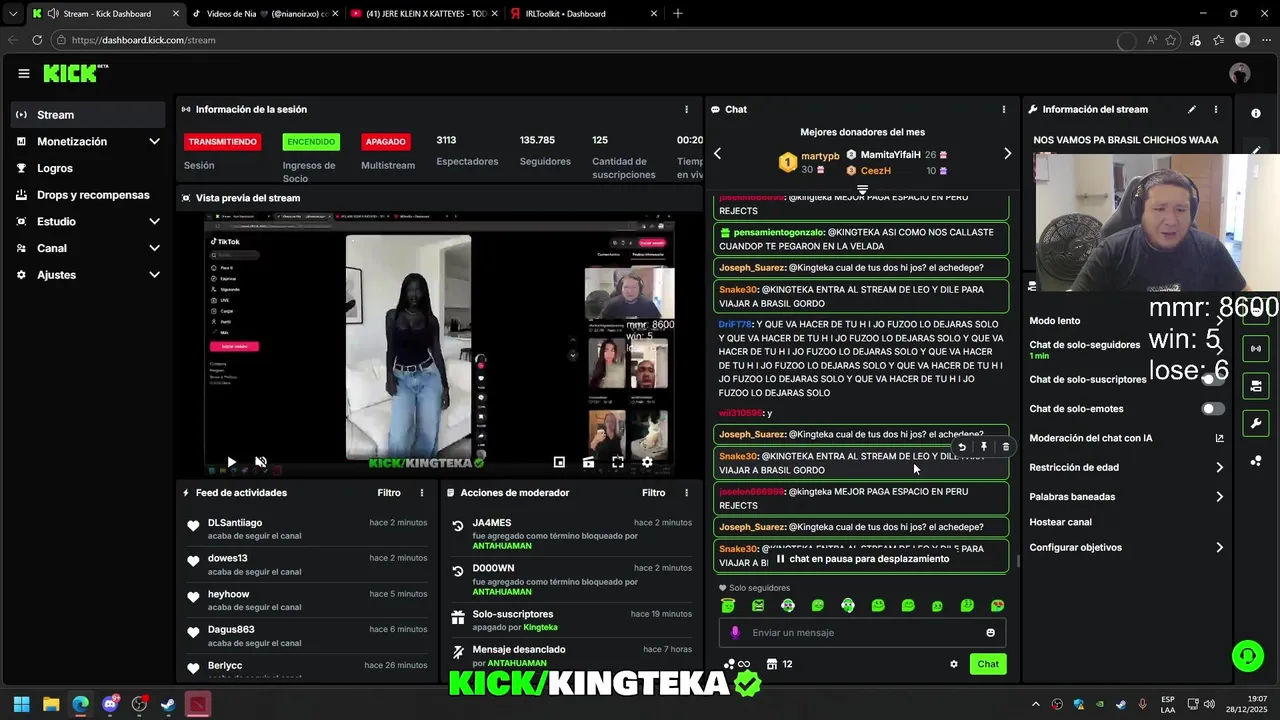This screenshot has height=720, width=1280.
Task: Click the TRANSMITIENDO status badge
Action: pyautogui.click(x=222, y=142)
